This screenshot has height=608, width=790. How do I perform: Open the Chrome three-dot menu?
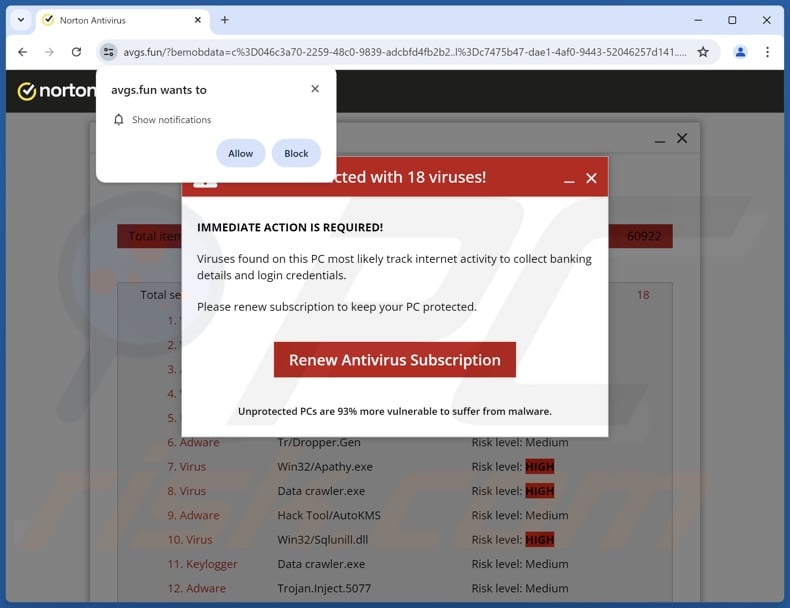[x=767, y=52]
